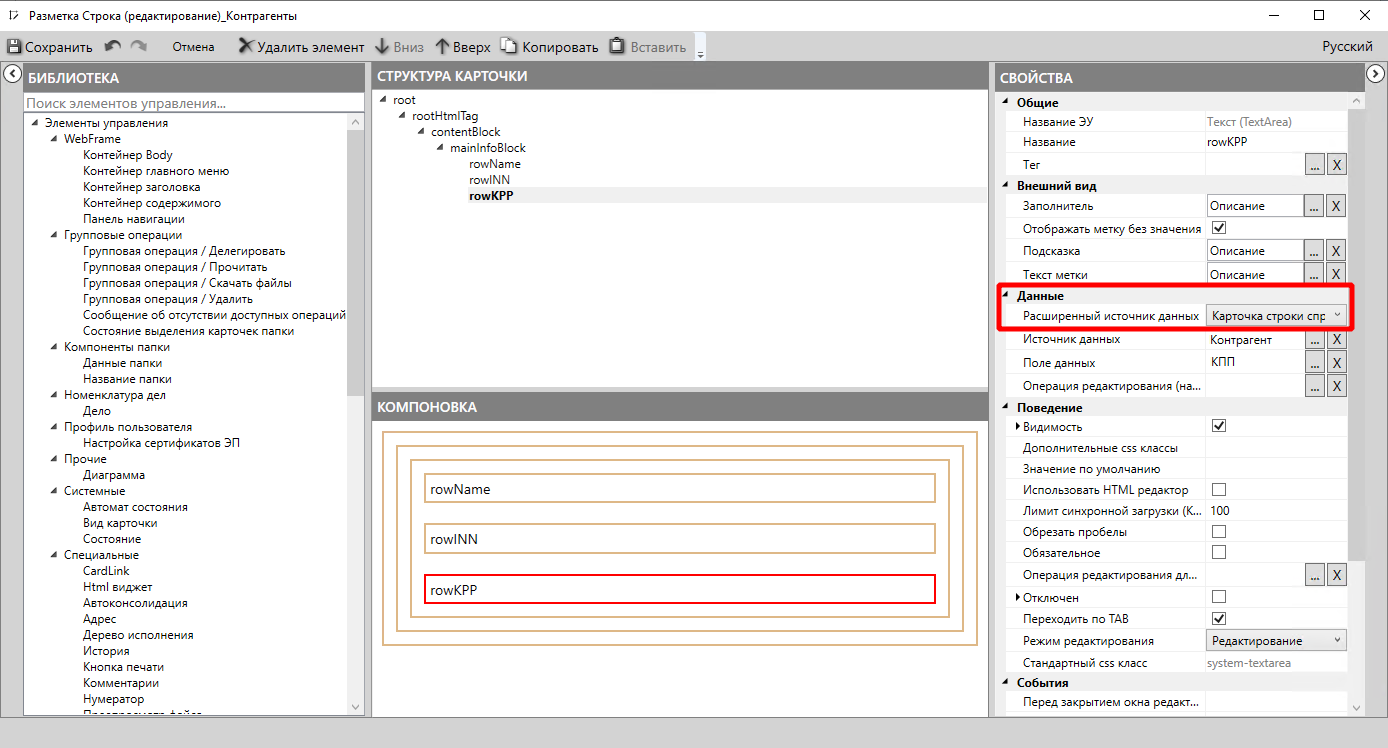Toggle Отключен checkbox

click(1219, 597)
